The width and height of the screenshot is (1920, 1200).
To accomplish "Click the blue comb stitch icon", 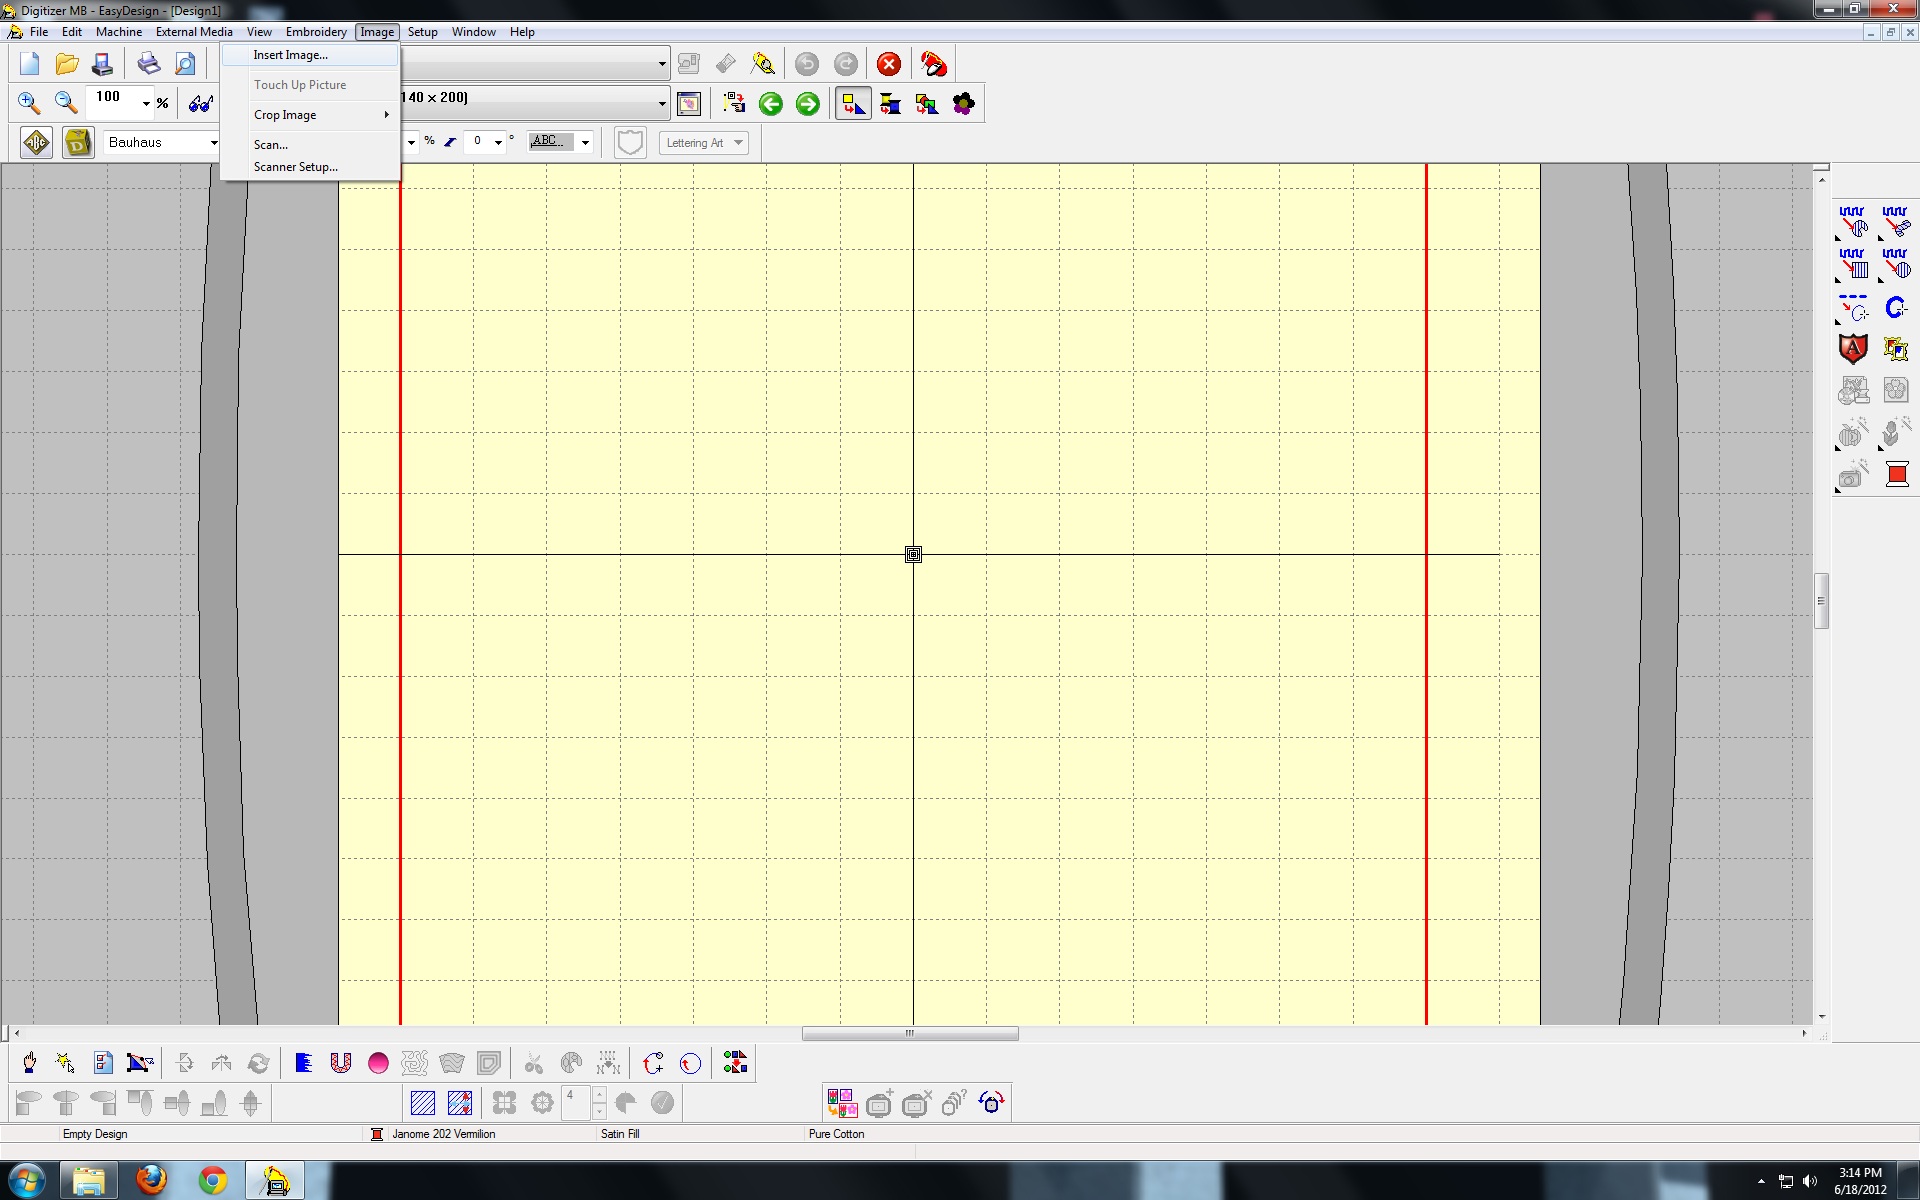I will pyautogui.click(x=304, y=1063).
